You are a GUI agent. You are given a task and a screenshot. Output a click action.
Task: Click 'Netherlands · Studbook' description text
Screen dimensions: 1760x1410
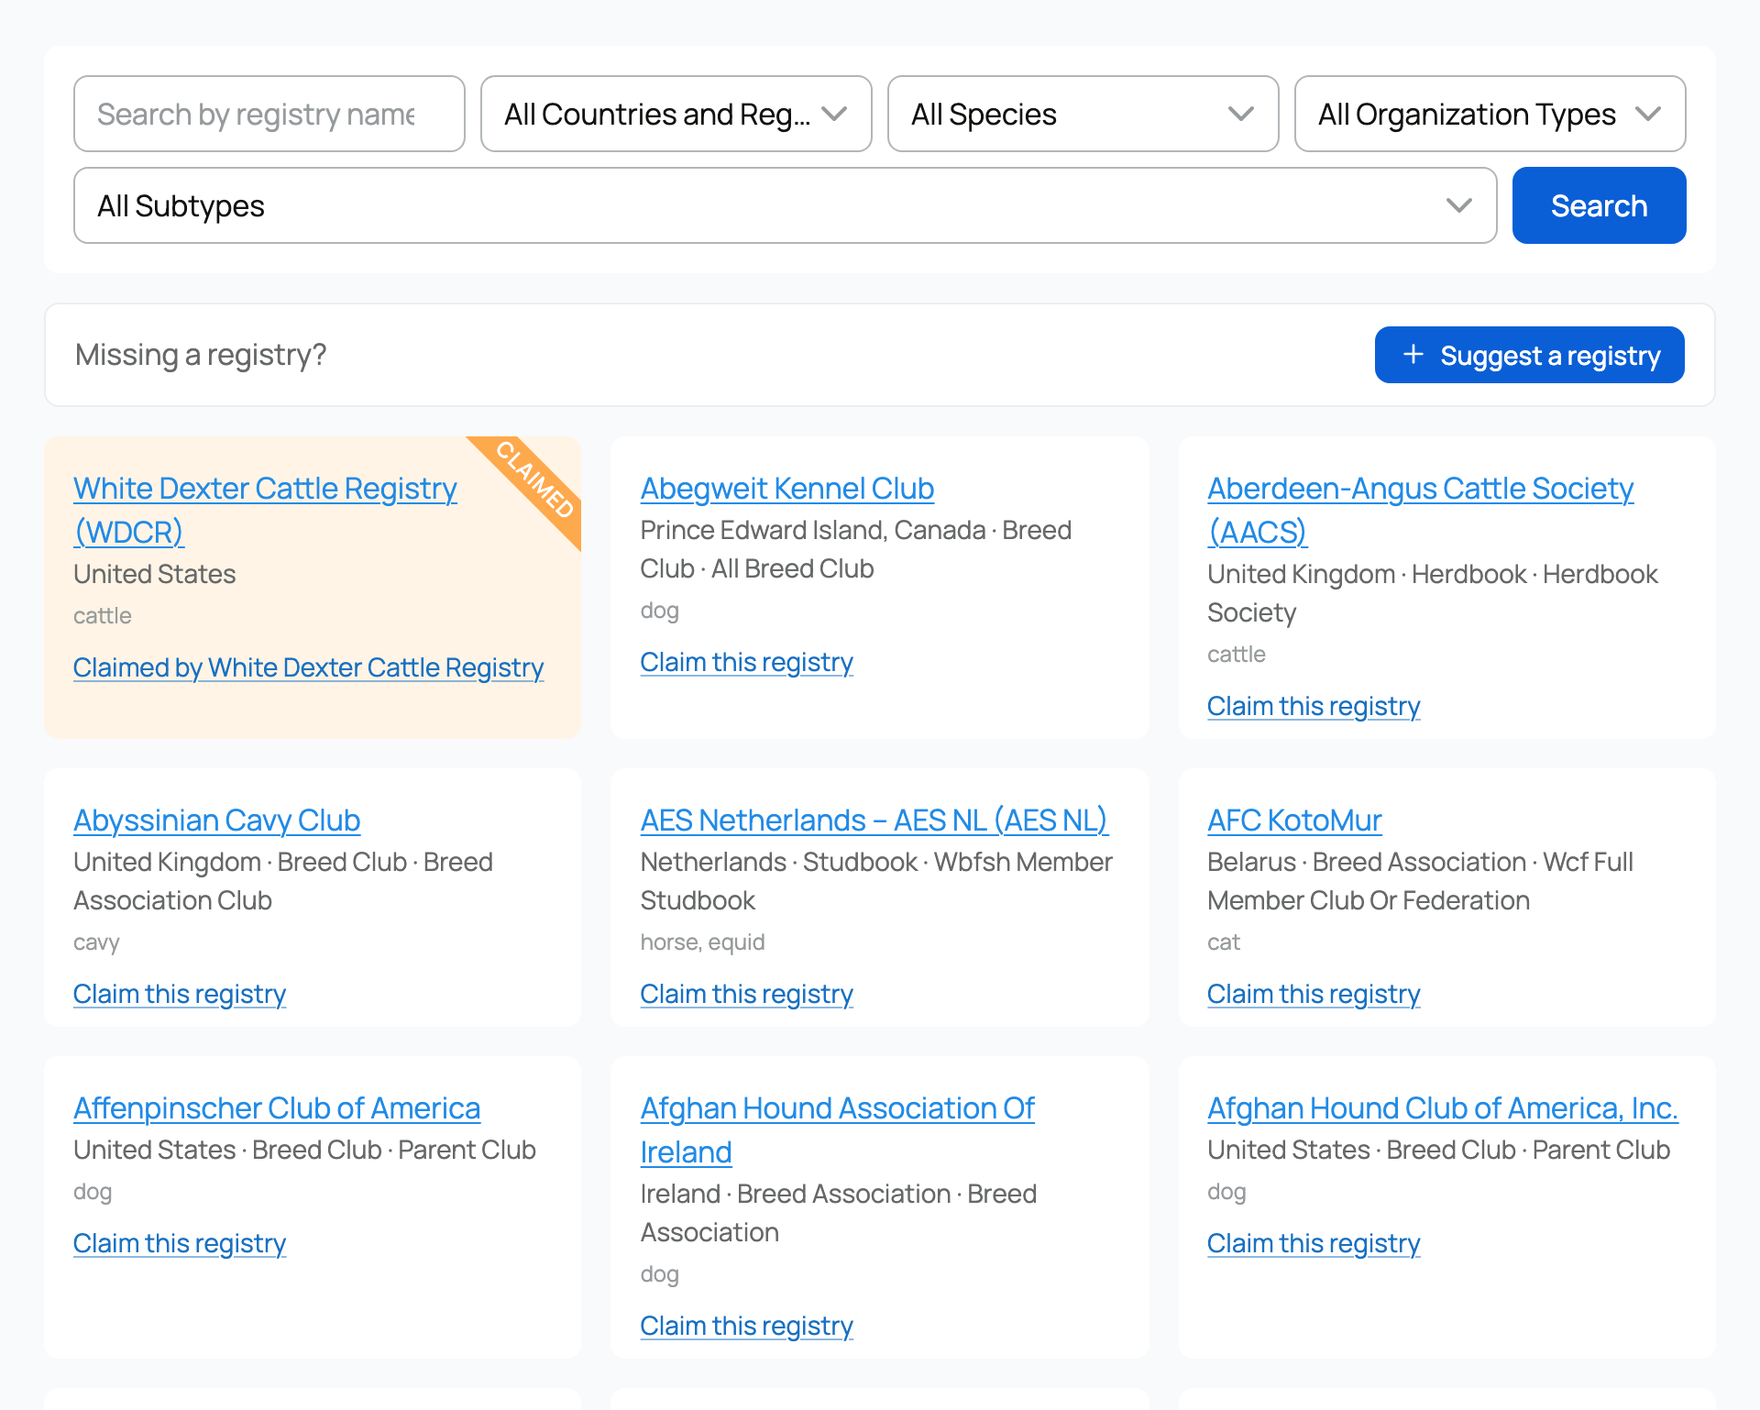coord(778,862)
